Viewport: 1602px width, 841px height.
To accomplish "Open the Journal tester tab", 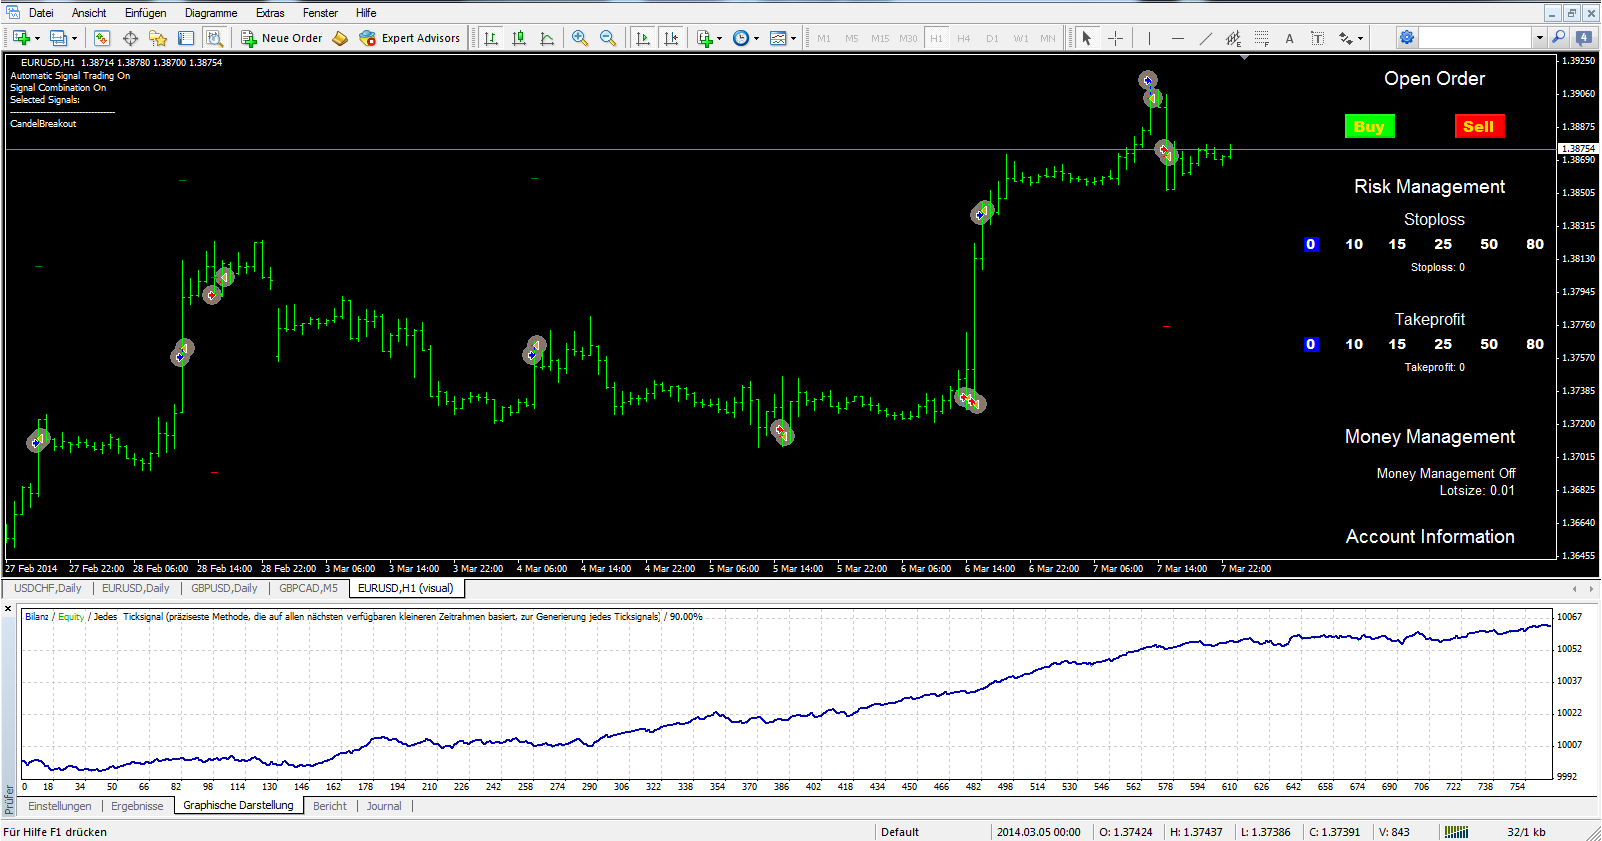I will tap(384, 806).
